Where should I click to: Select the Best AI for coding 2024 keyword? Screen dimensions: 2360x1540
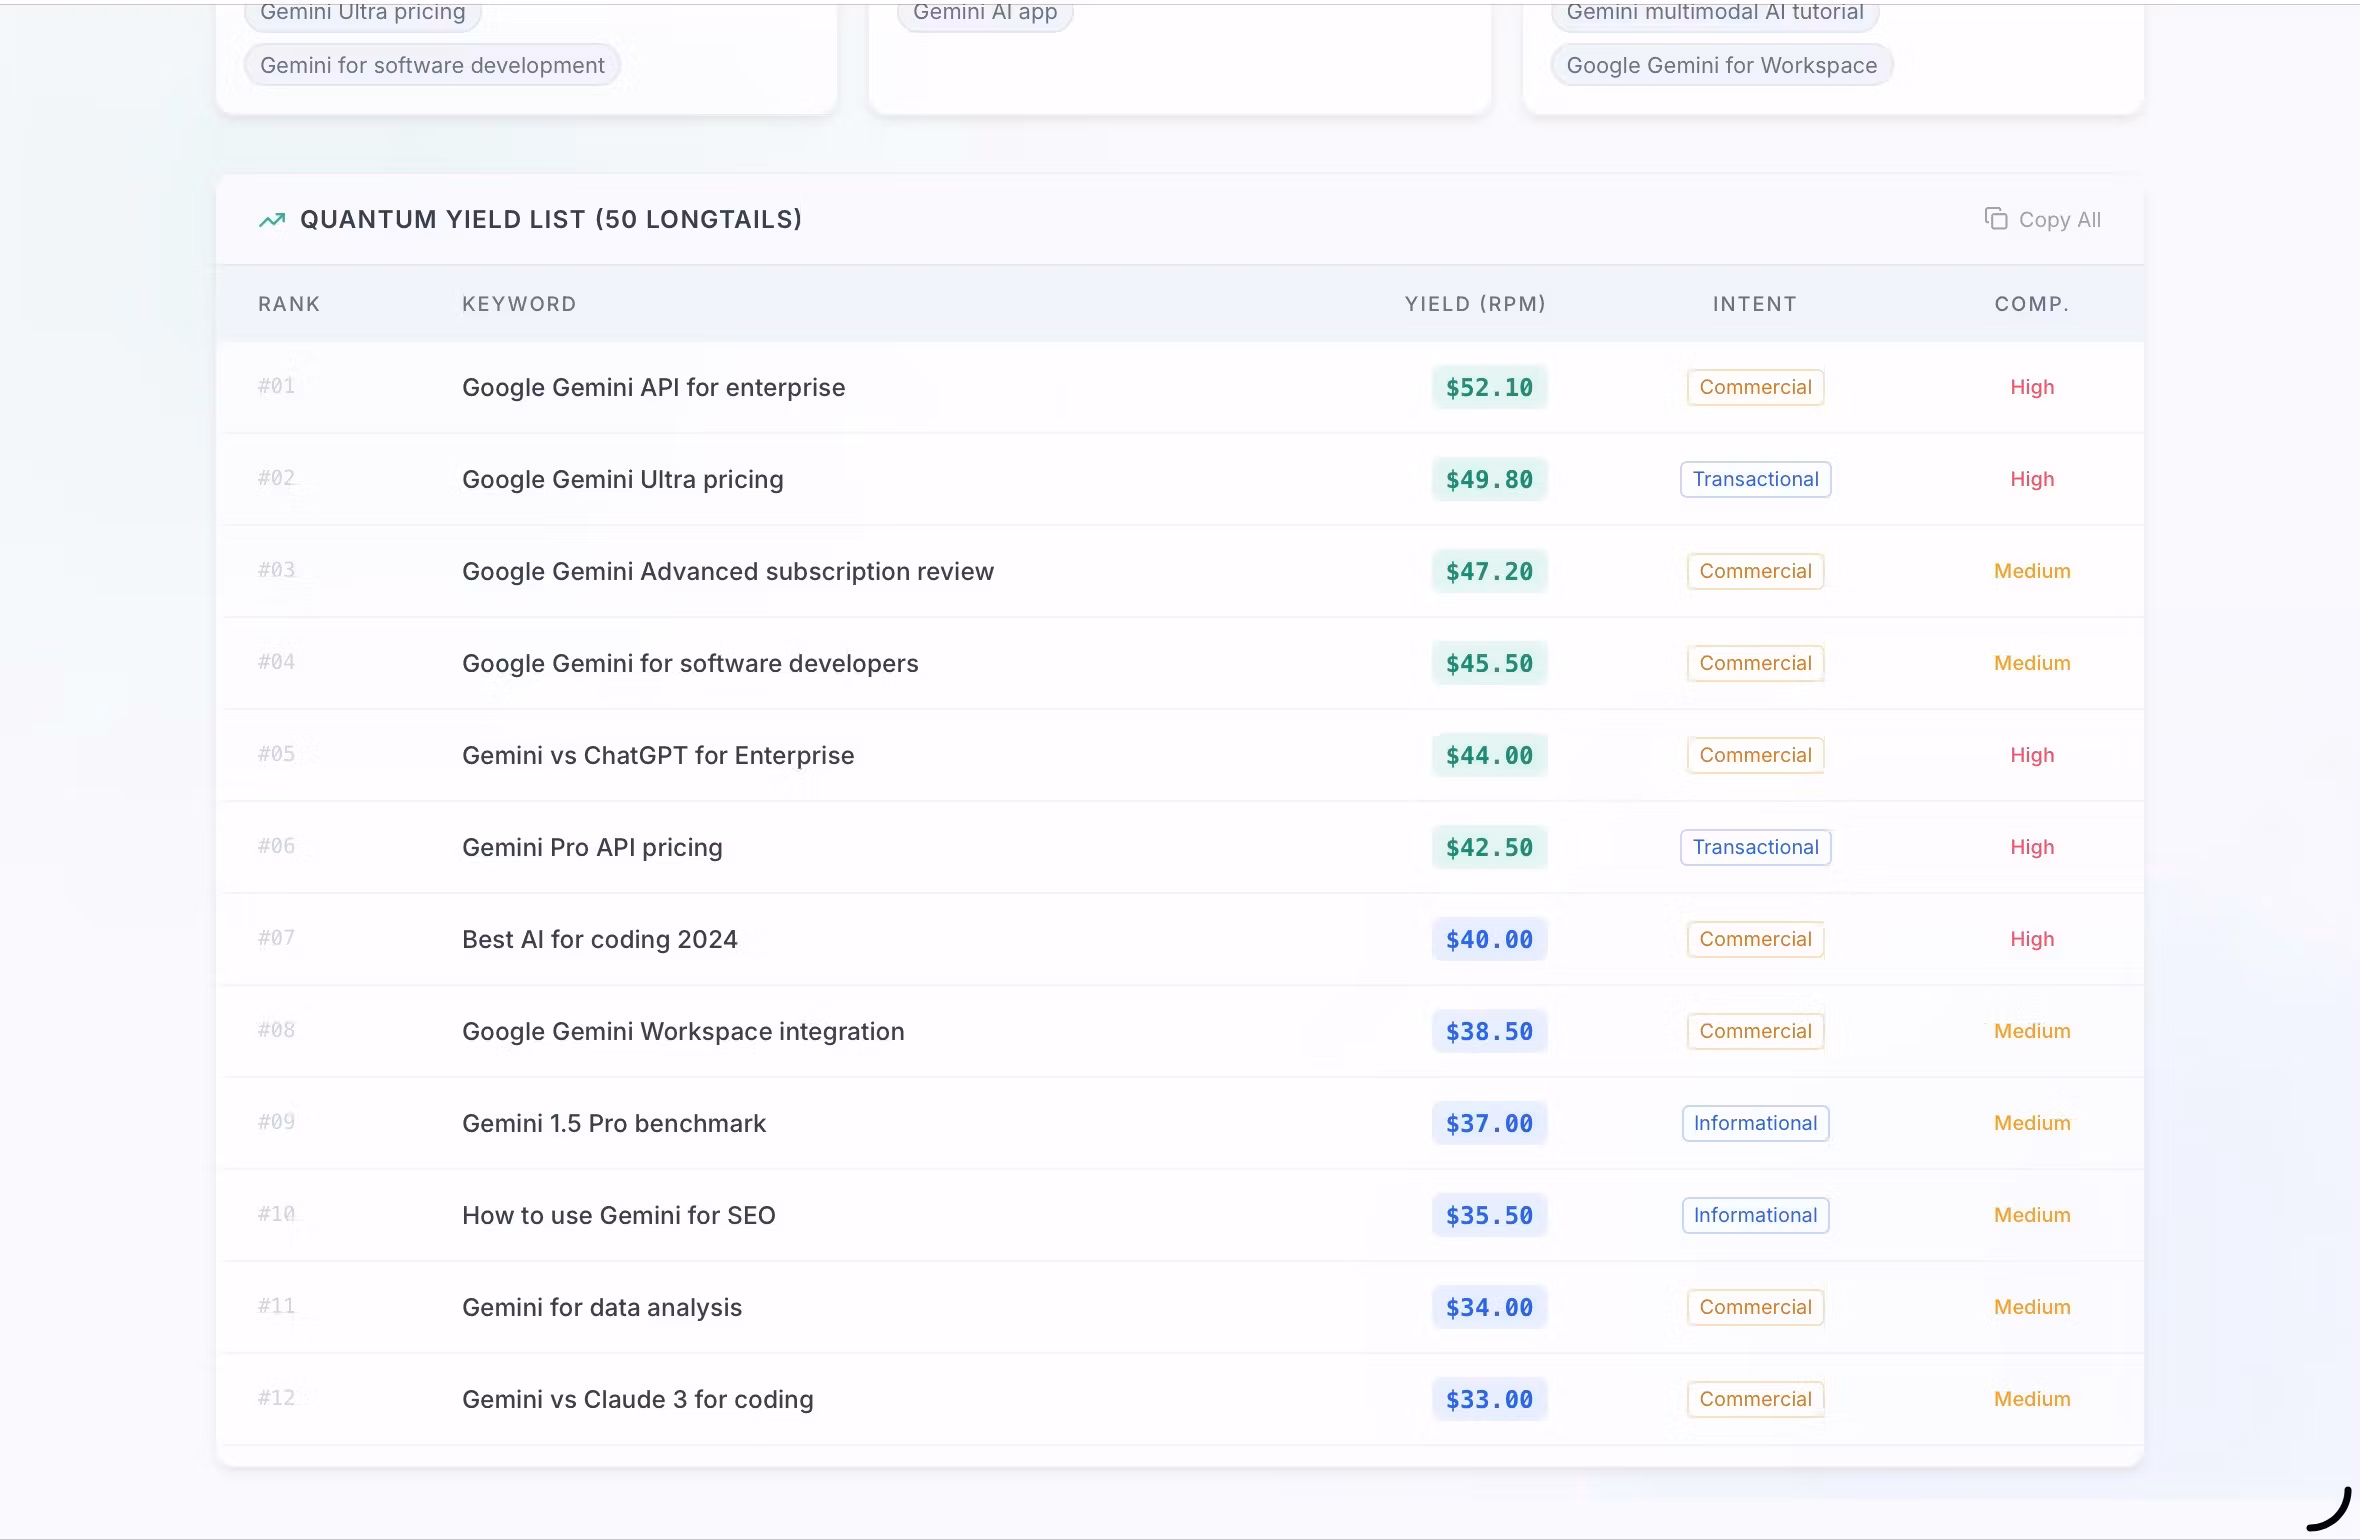point(599,940)
